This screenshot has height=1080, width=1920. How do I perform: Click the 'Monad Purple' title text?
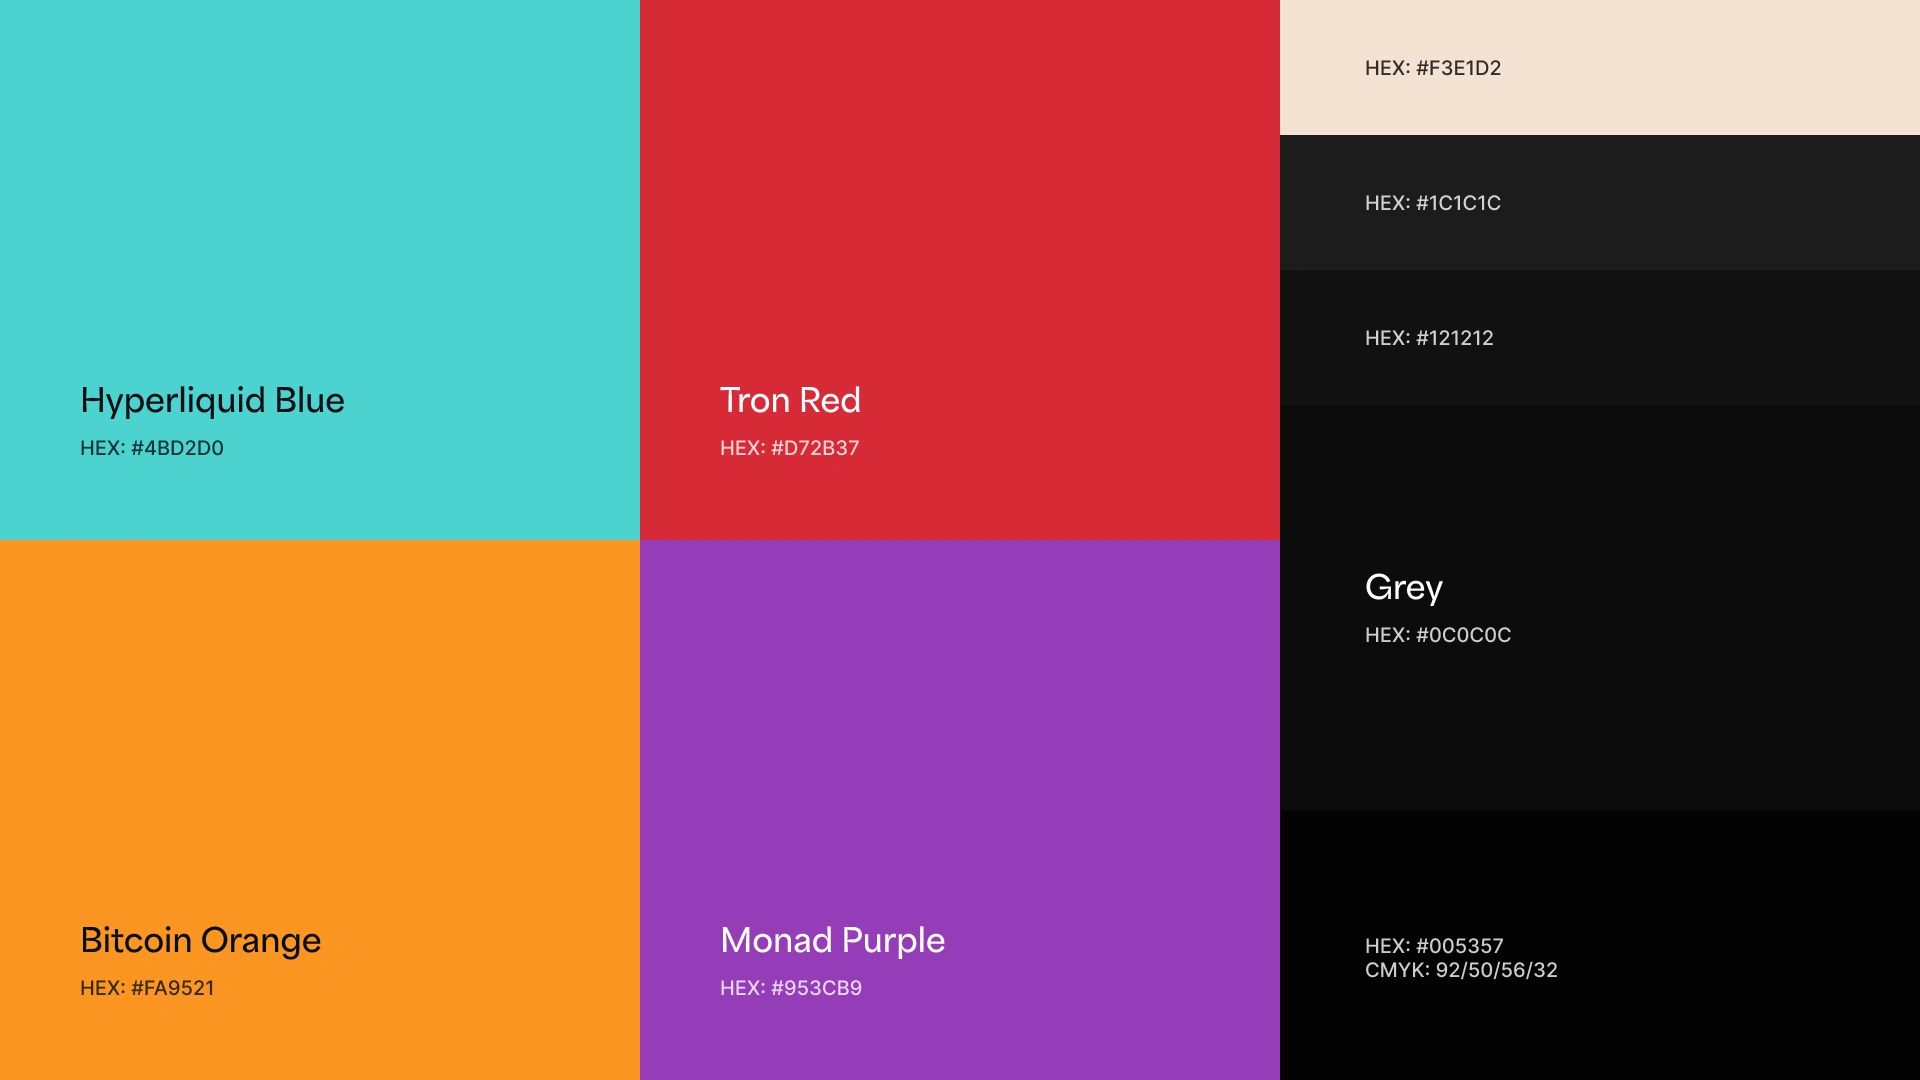tap(832, 940)
